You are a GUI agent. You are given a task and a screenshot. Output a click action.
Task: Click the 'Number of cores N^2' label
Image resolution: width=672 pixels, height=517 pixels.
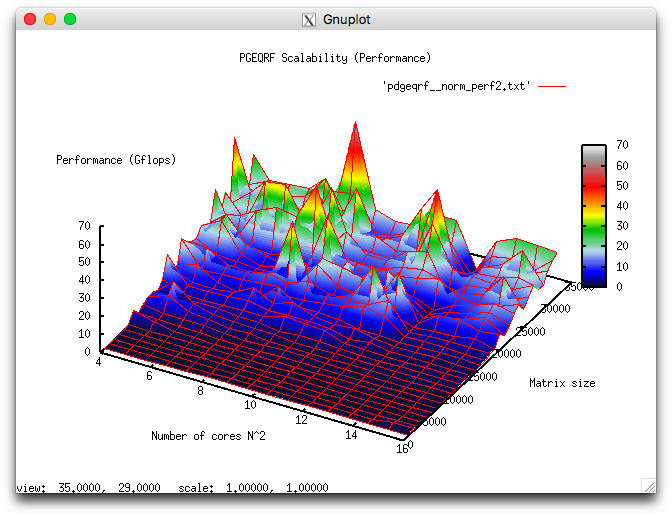coord(208,436)
